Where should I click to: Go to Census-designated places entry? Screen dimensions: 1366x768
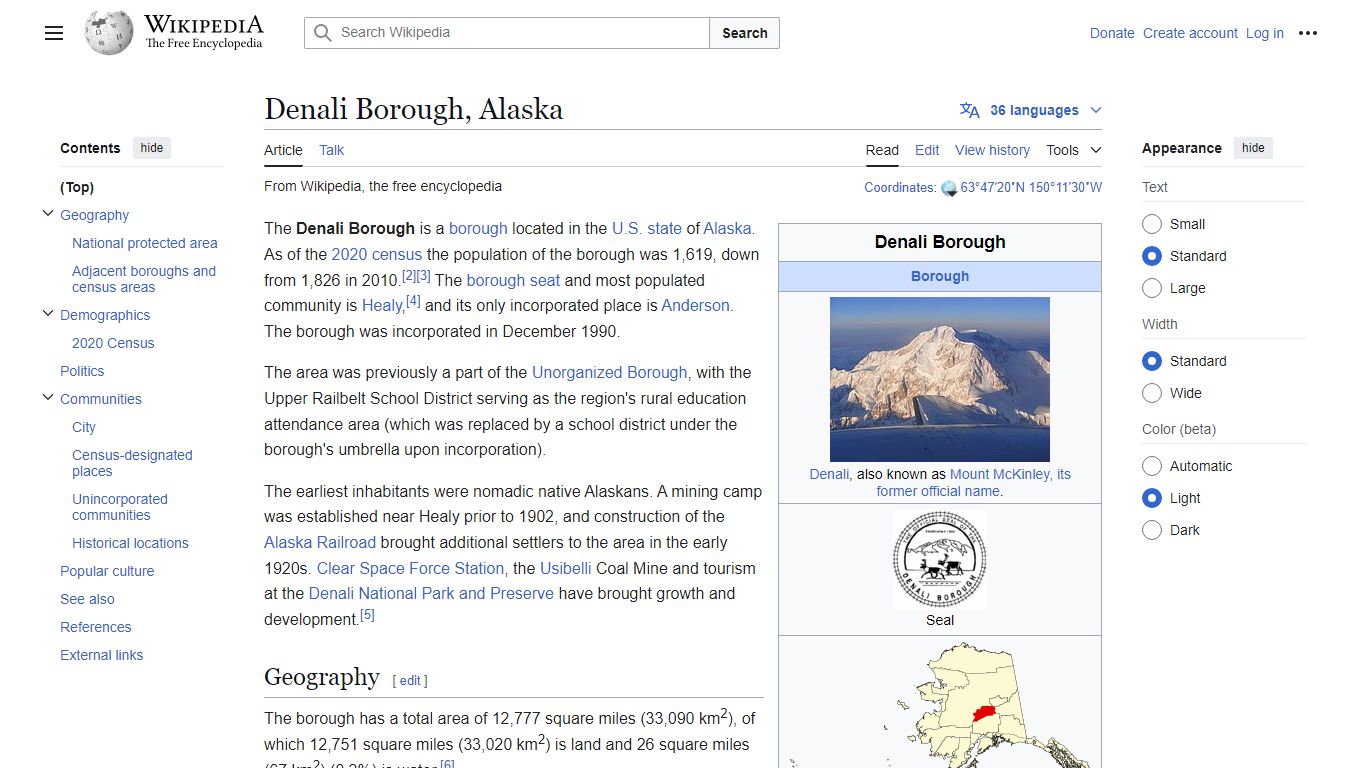pyautogui.click(x=132, y=463)
